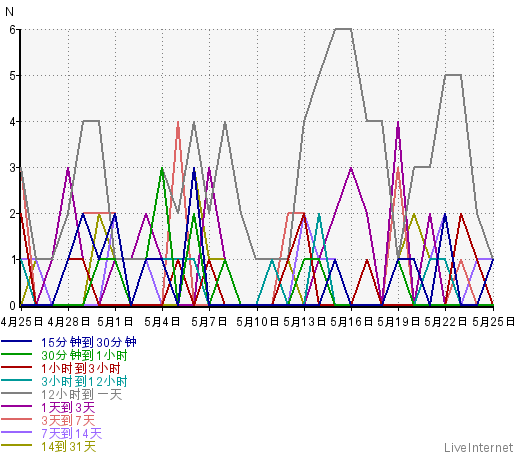Click the y-axis value 6 label
Screen dimensions: 520x457
(x=13, y=30)
